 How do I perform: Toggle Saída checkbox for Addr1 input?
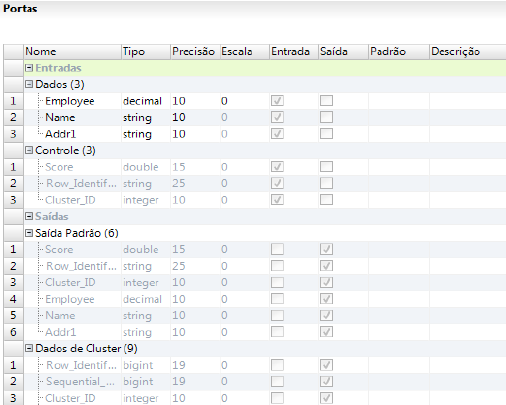coord(326,134)
